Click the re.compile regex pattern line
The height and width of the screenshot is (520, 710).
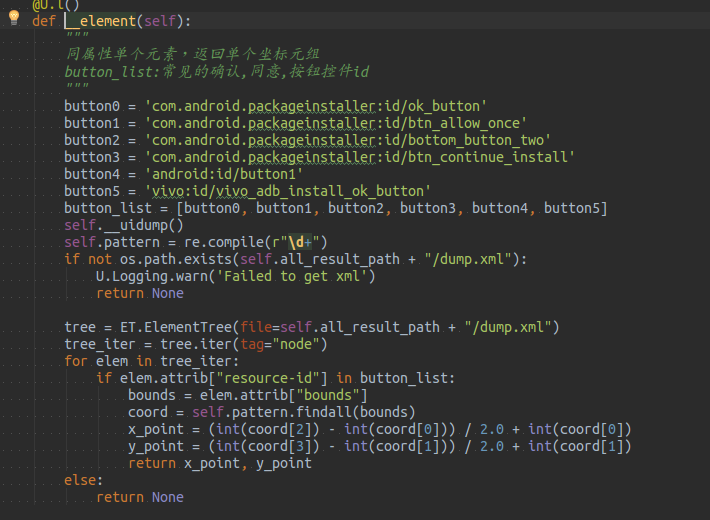click(195, 242)
